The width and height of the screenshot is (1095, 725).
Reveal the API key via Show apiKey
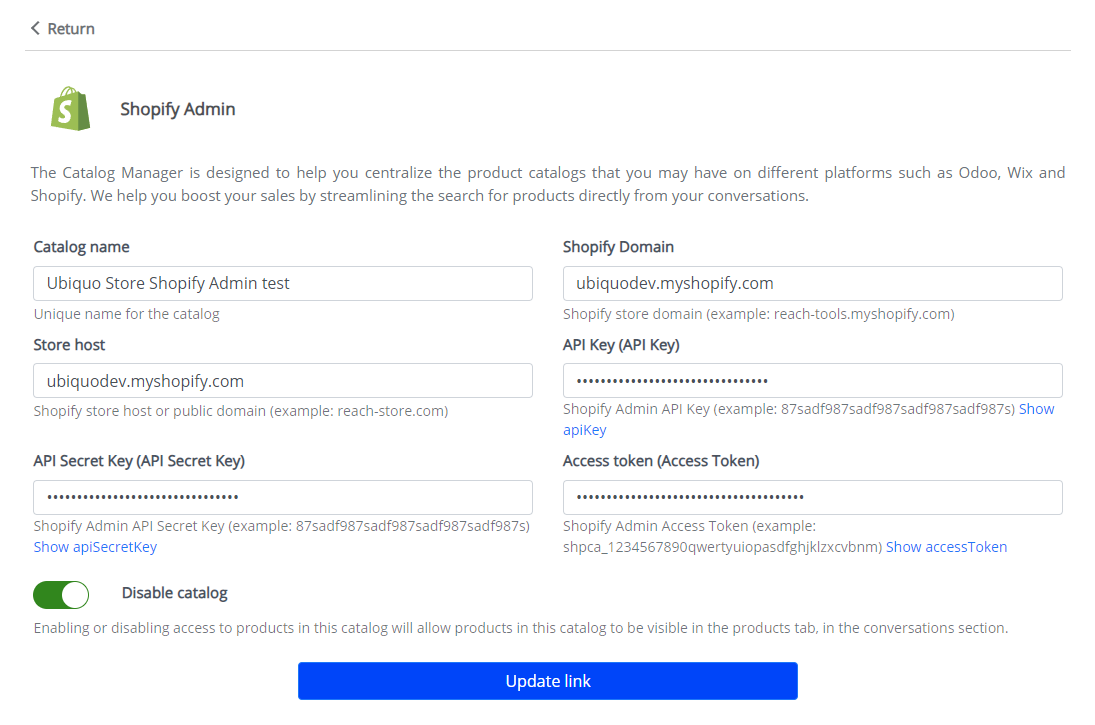[585, 430]
